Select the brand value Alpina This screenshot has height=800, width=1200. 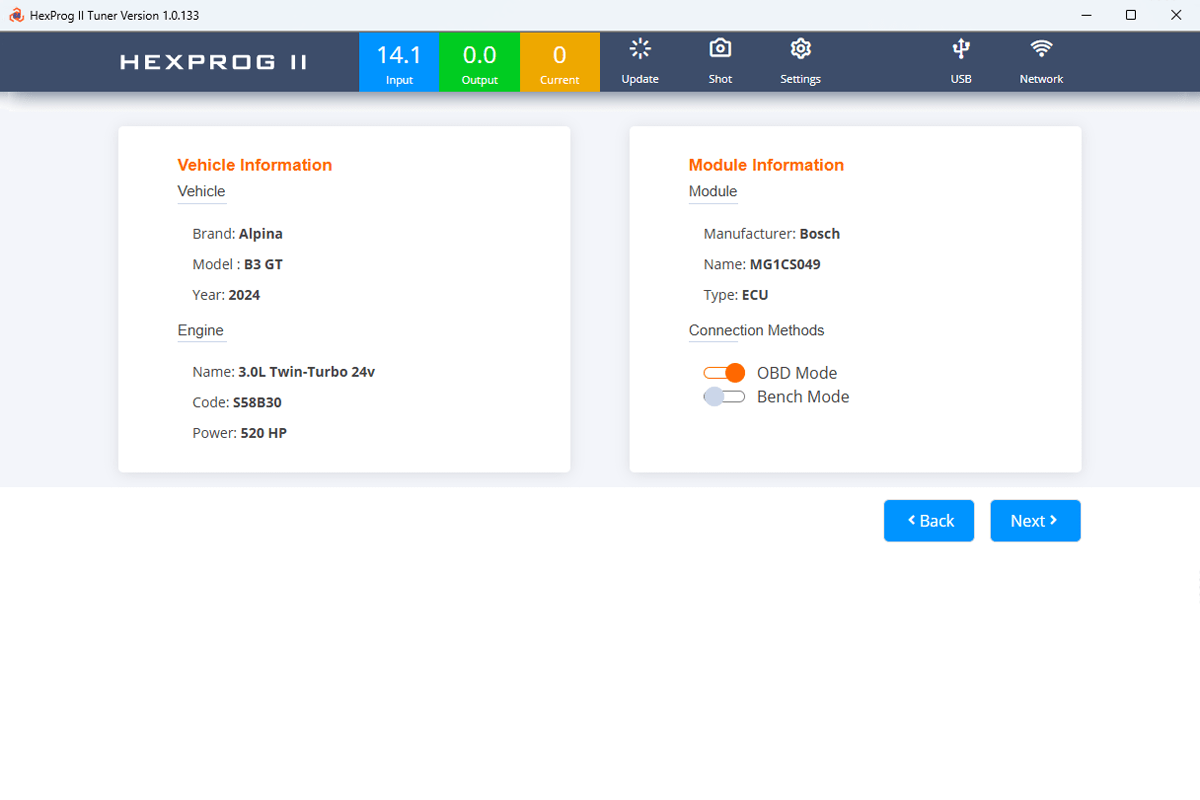click(x=261, y=234)
